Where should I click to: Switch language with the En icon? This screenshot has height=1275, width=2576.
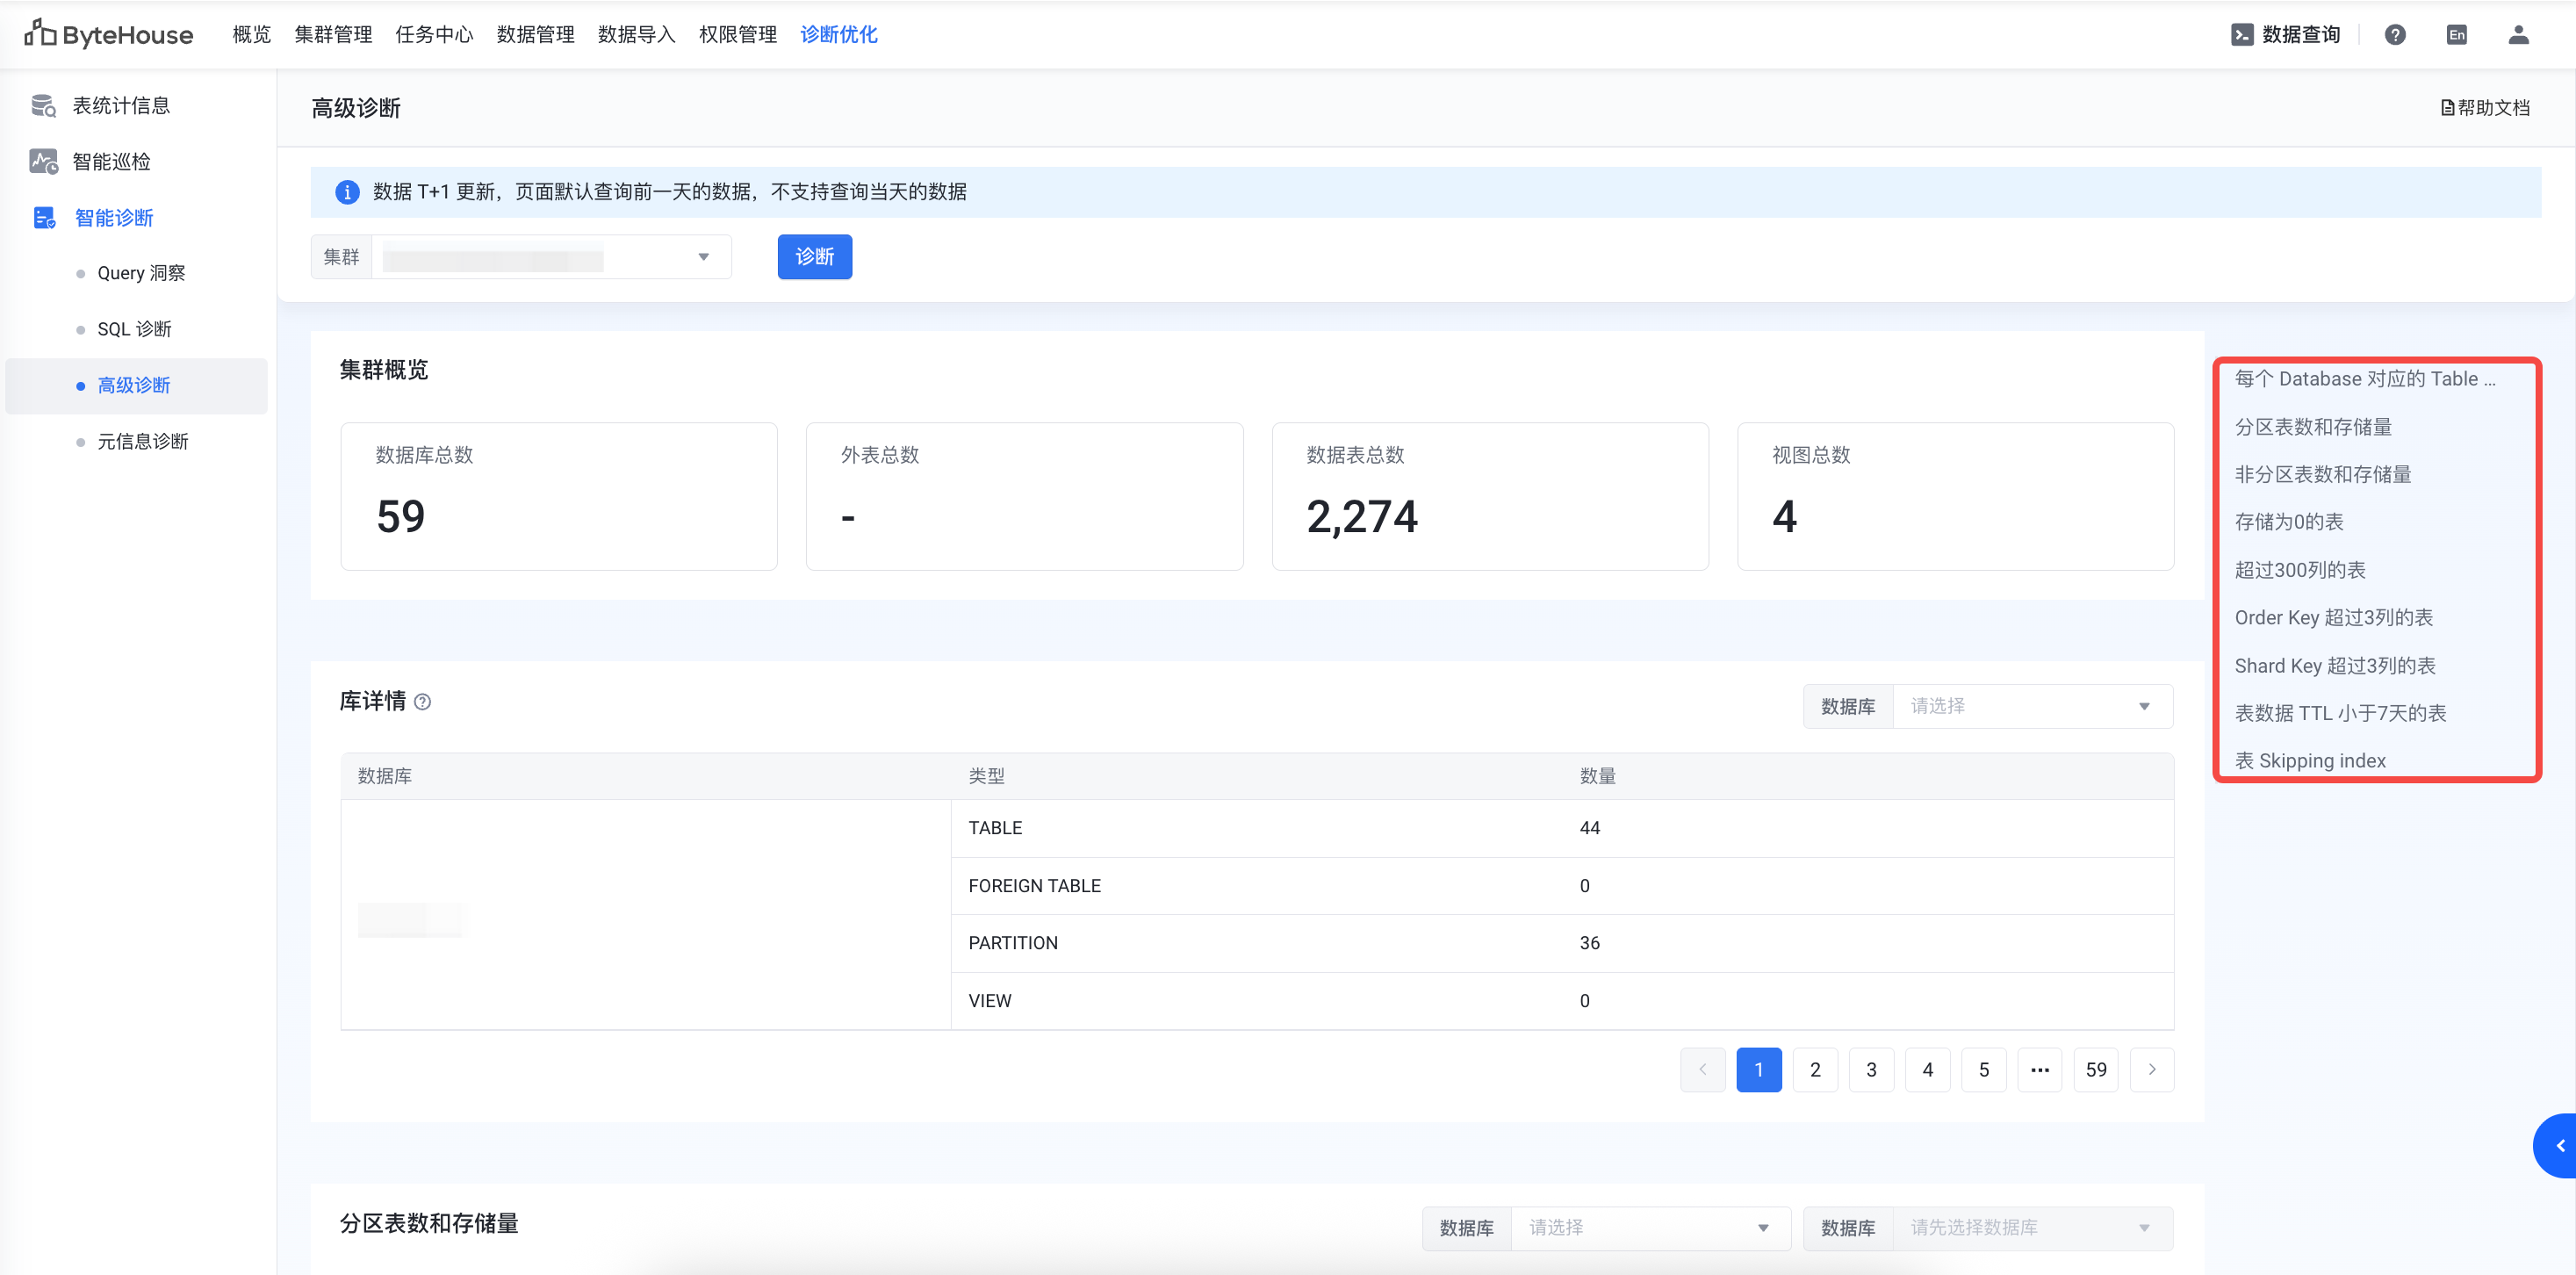2456,35
